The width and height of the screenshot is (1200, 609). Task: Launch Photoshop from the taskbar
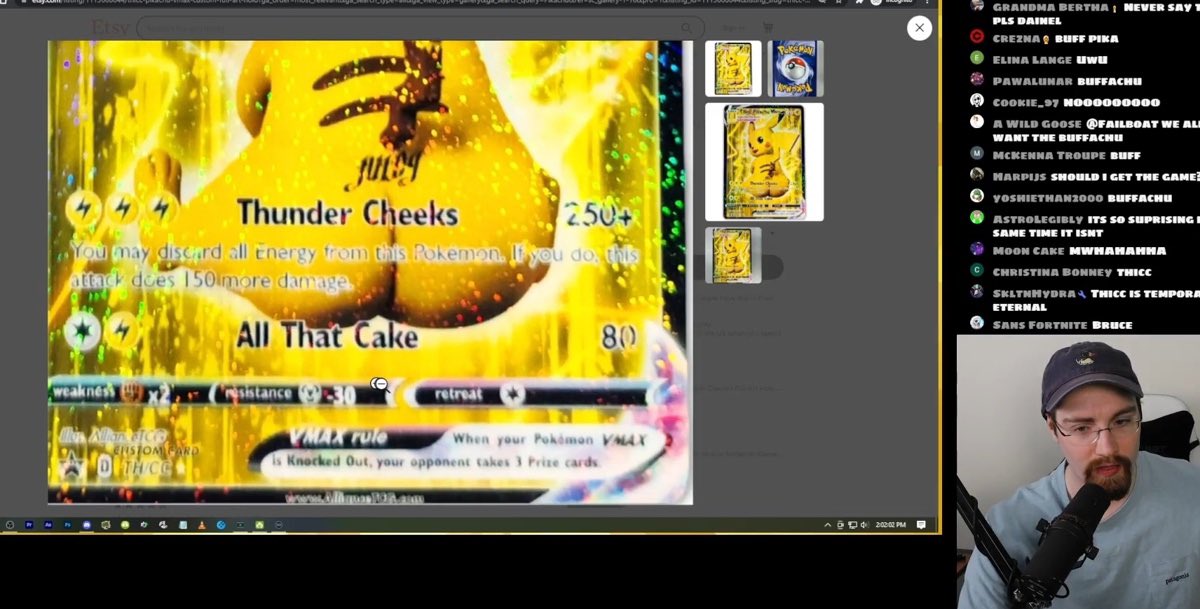click(x=68, y=524)
